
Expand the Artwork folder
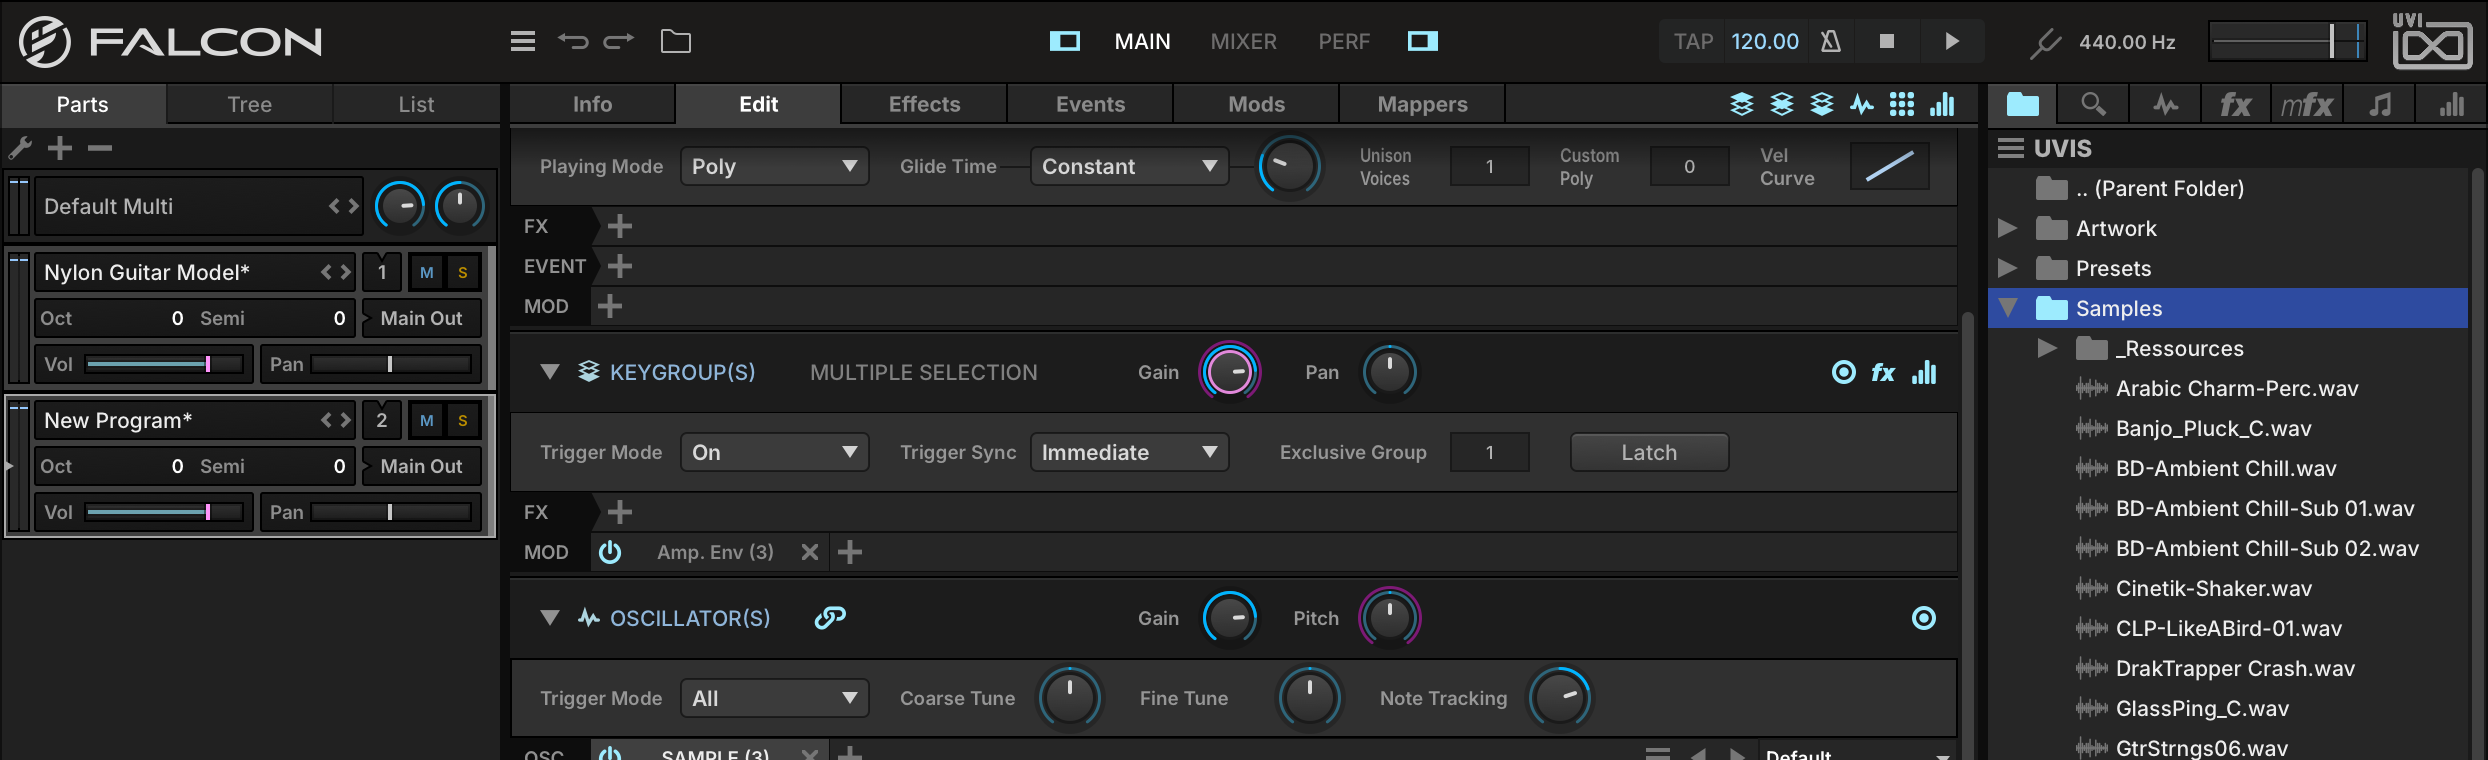pos(2007,228)
